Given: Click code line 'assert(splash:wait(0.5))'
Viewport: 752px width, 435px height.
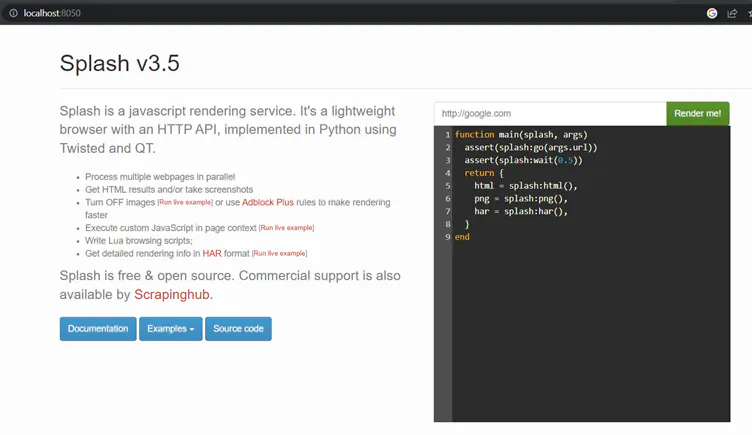Looking at the screenshot, I should [x=523, y=160].
